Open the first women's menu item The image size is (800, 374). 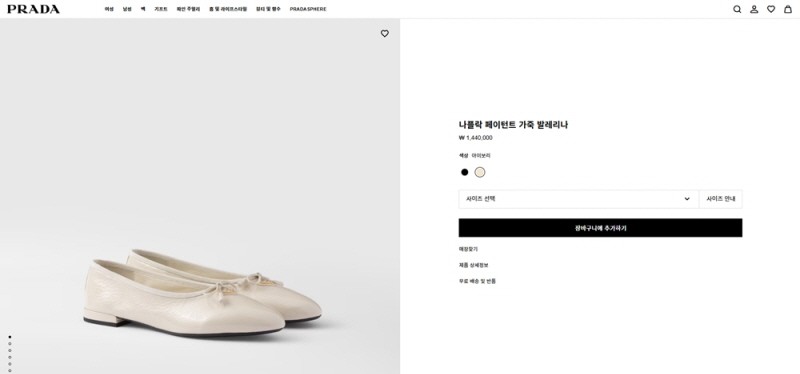click(109, 9)
